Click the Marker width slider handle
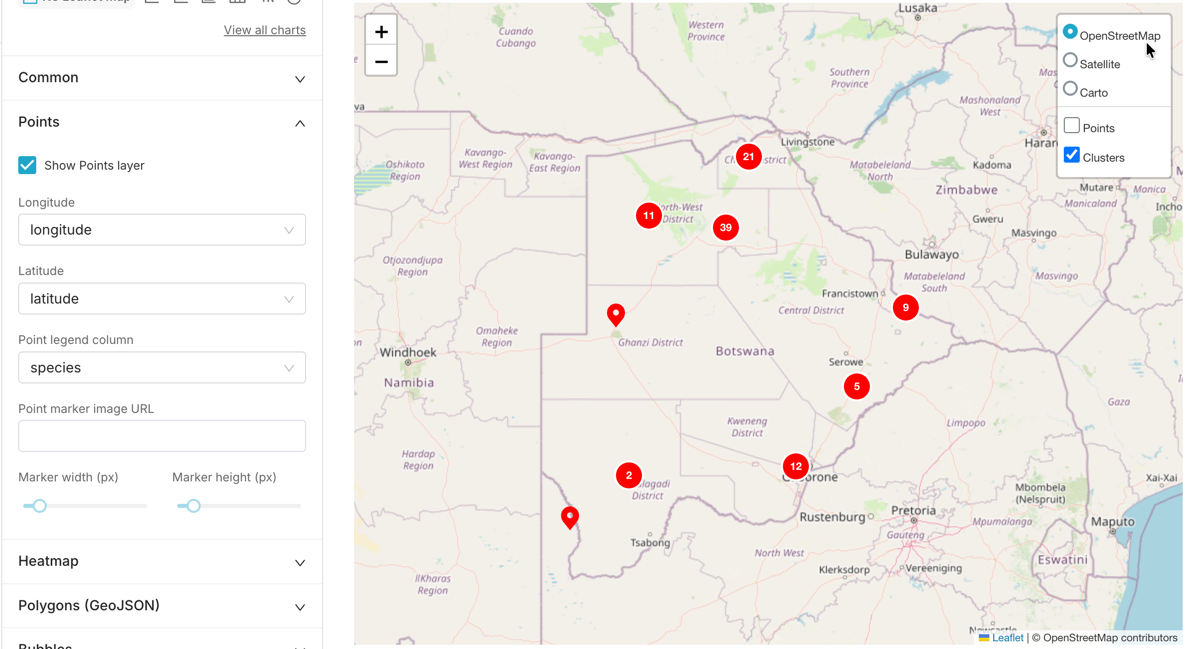The image size is (1186, 649). point(39,506)
